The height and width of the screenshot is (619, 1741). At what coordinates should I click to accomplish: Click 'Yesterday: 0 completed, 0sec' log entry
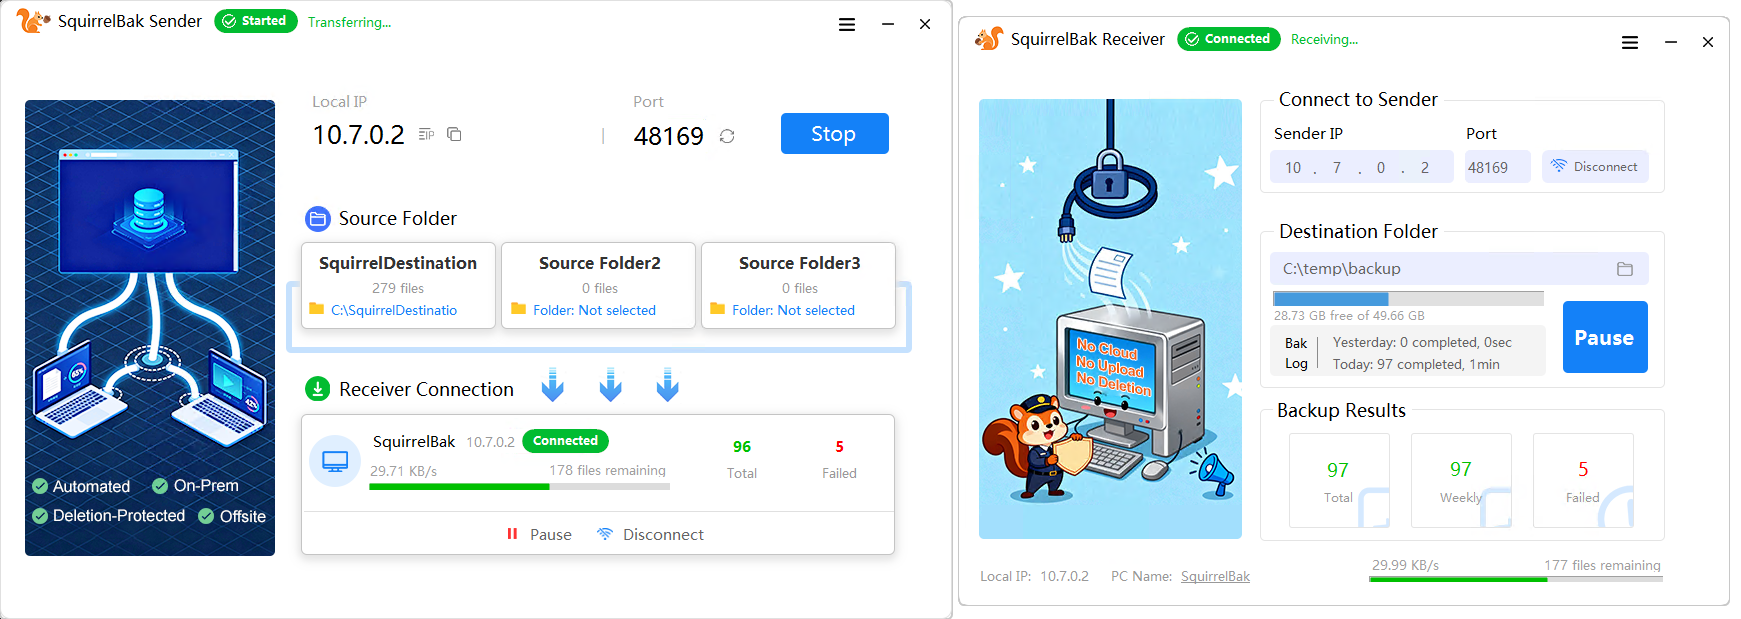[x=1422, y=343]
